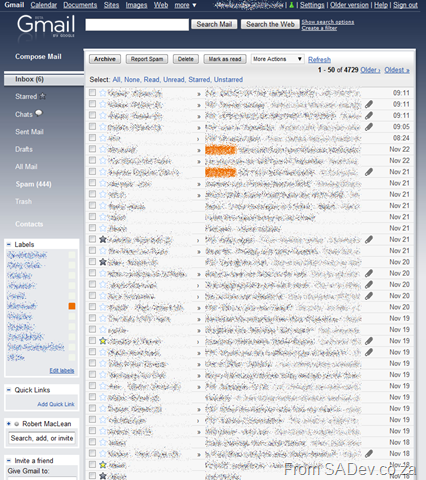Click Edit labels link
The height and width of the screenshot is (480, 426).
pos(62,371)
